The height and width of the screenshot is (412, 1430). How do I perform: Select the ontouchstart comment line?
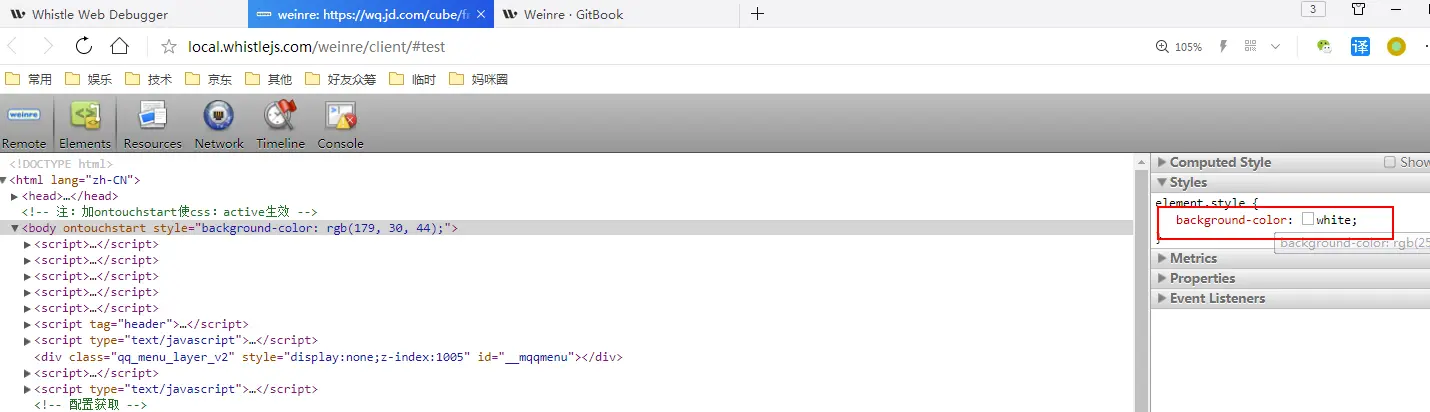[169, 212]
